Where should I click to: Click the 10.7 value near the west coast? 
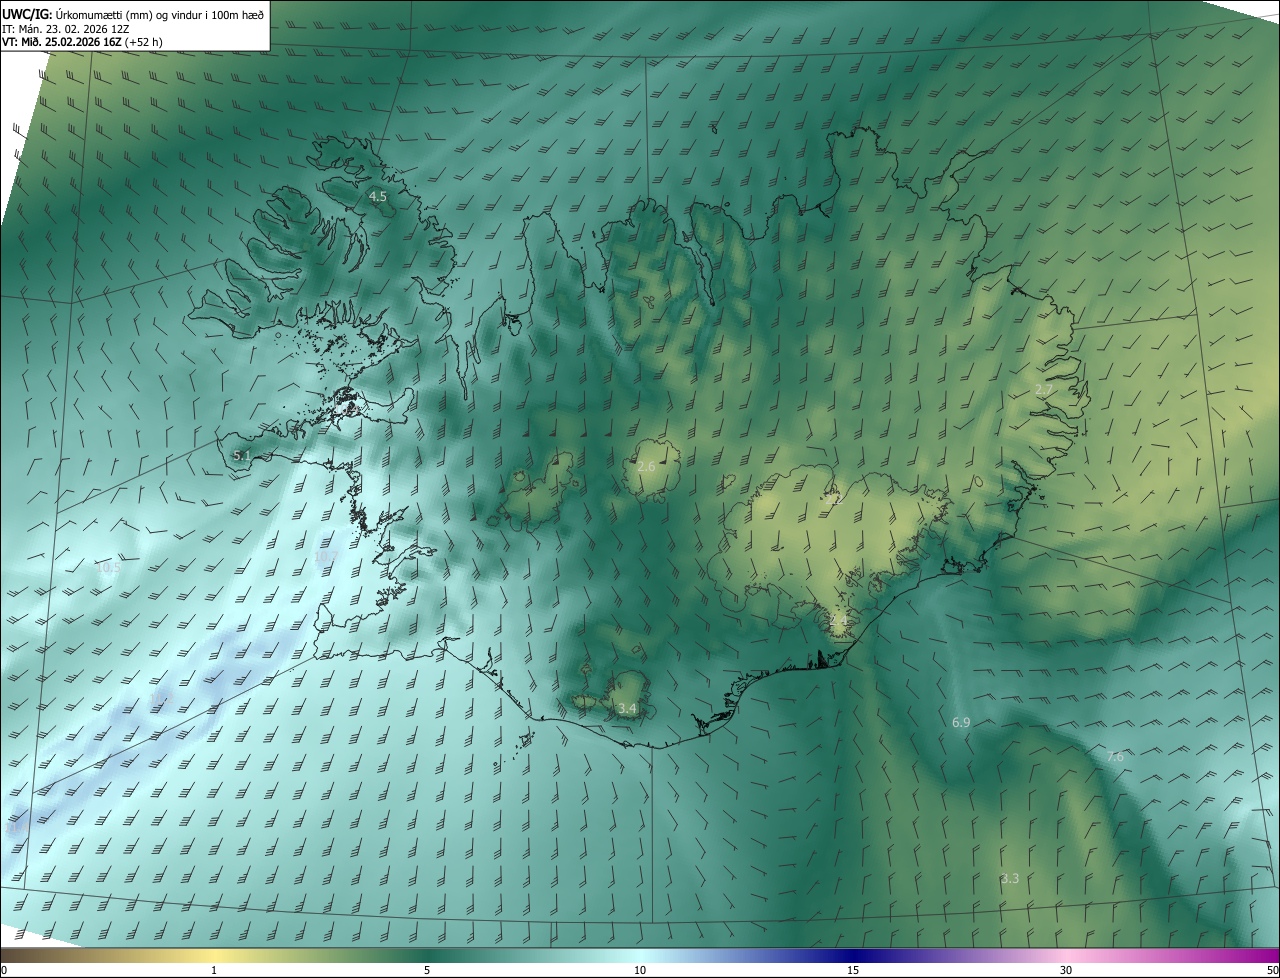326,556
